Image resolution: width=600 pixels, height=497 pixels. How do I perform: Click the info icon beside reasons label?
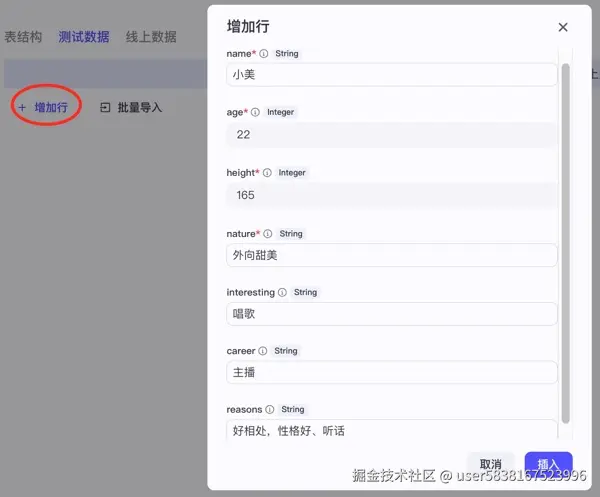270,409
